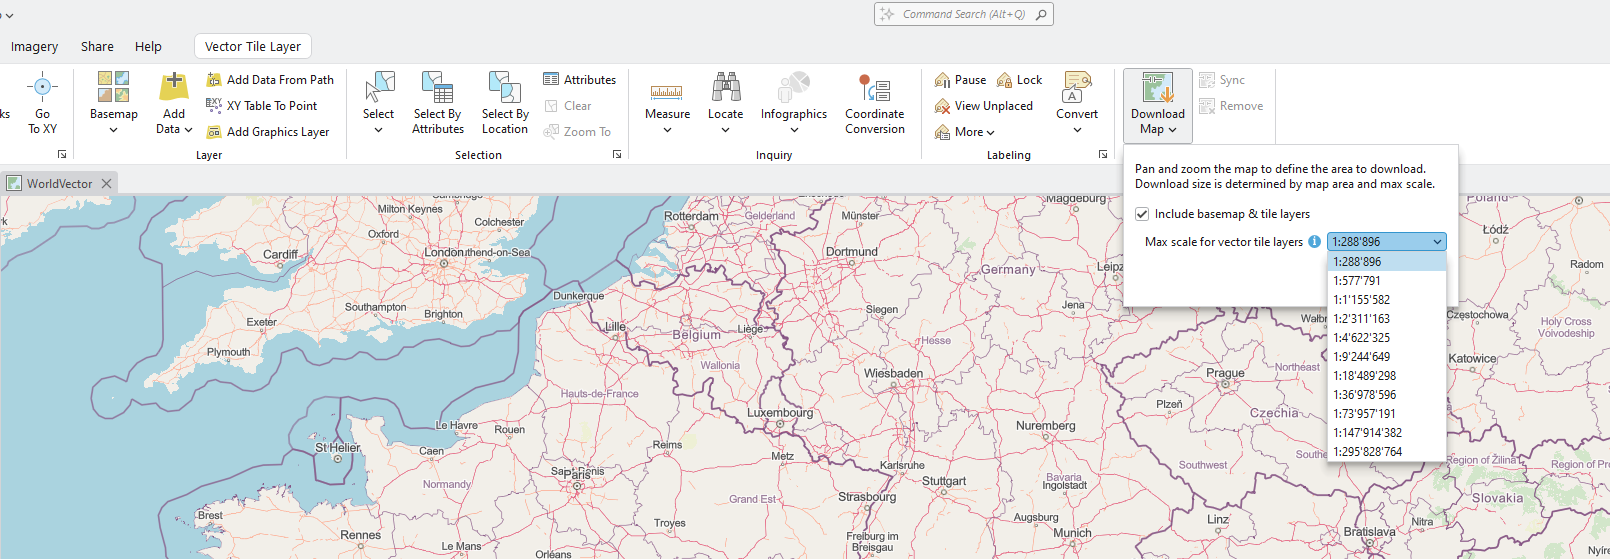
Task: Expand the Basemap dropdown arrow
Action: pos(113,130)
